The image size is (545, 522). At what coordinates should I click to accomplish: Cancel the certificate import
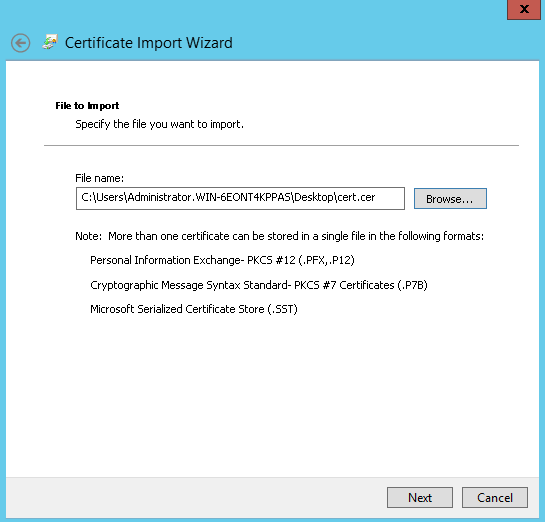[x=495, y=497]
